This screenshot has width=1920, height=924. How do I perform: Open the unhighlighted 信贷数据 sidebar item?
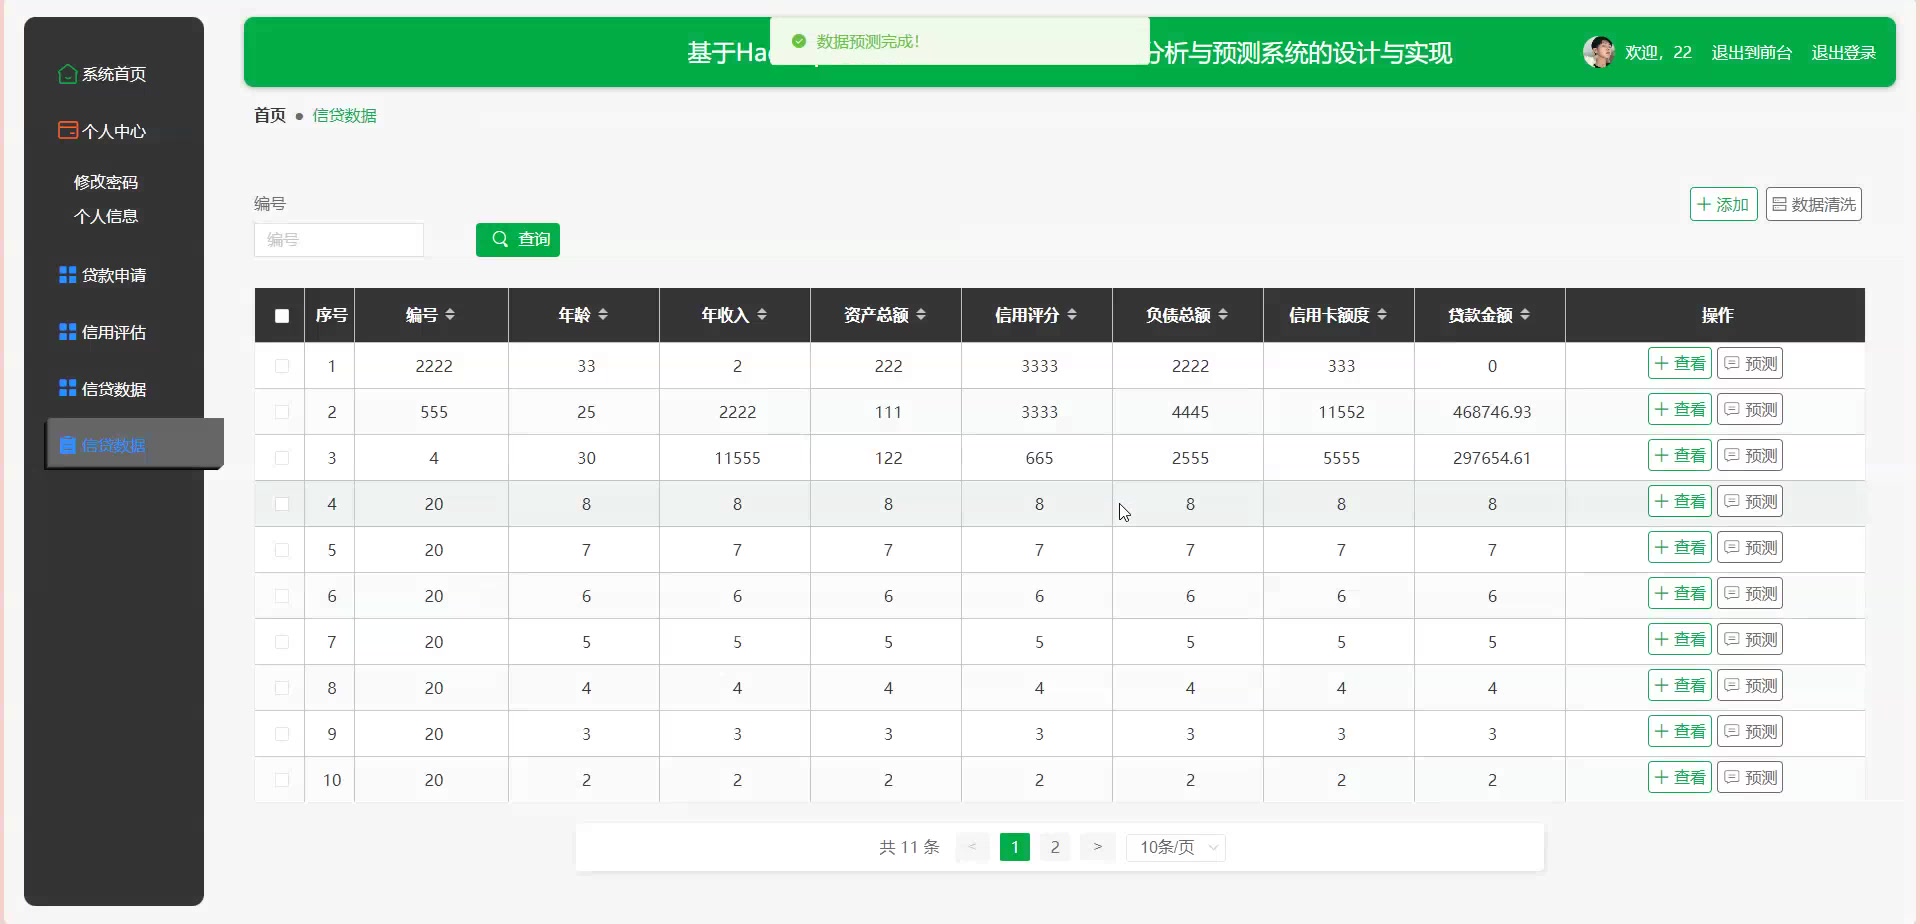click(x=114, y=389)
